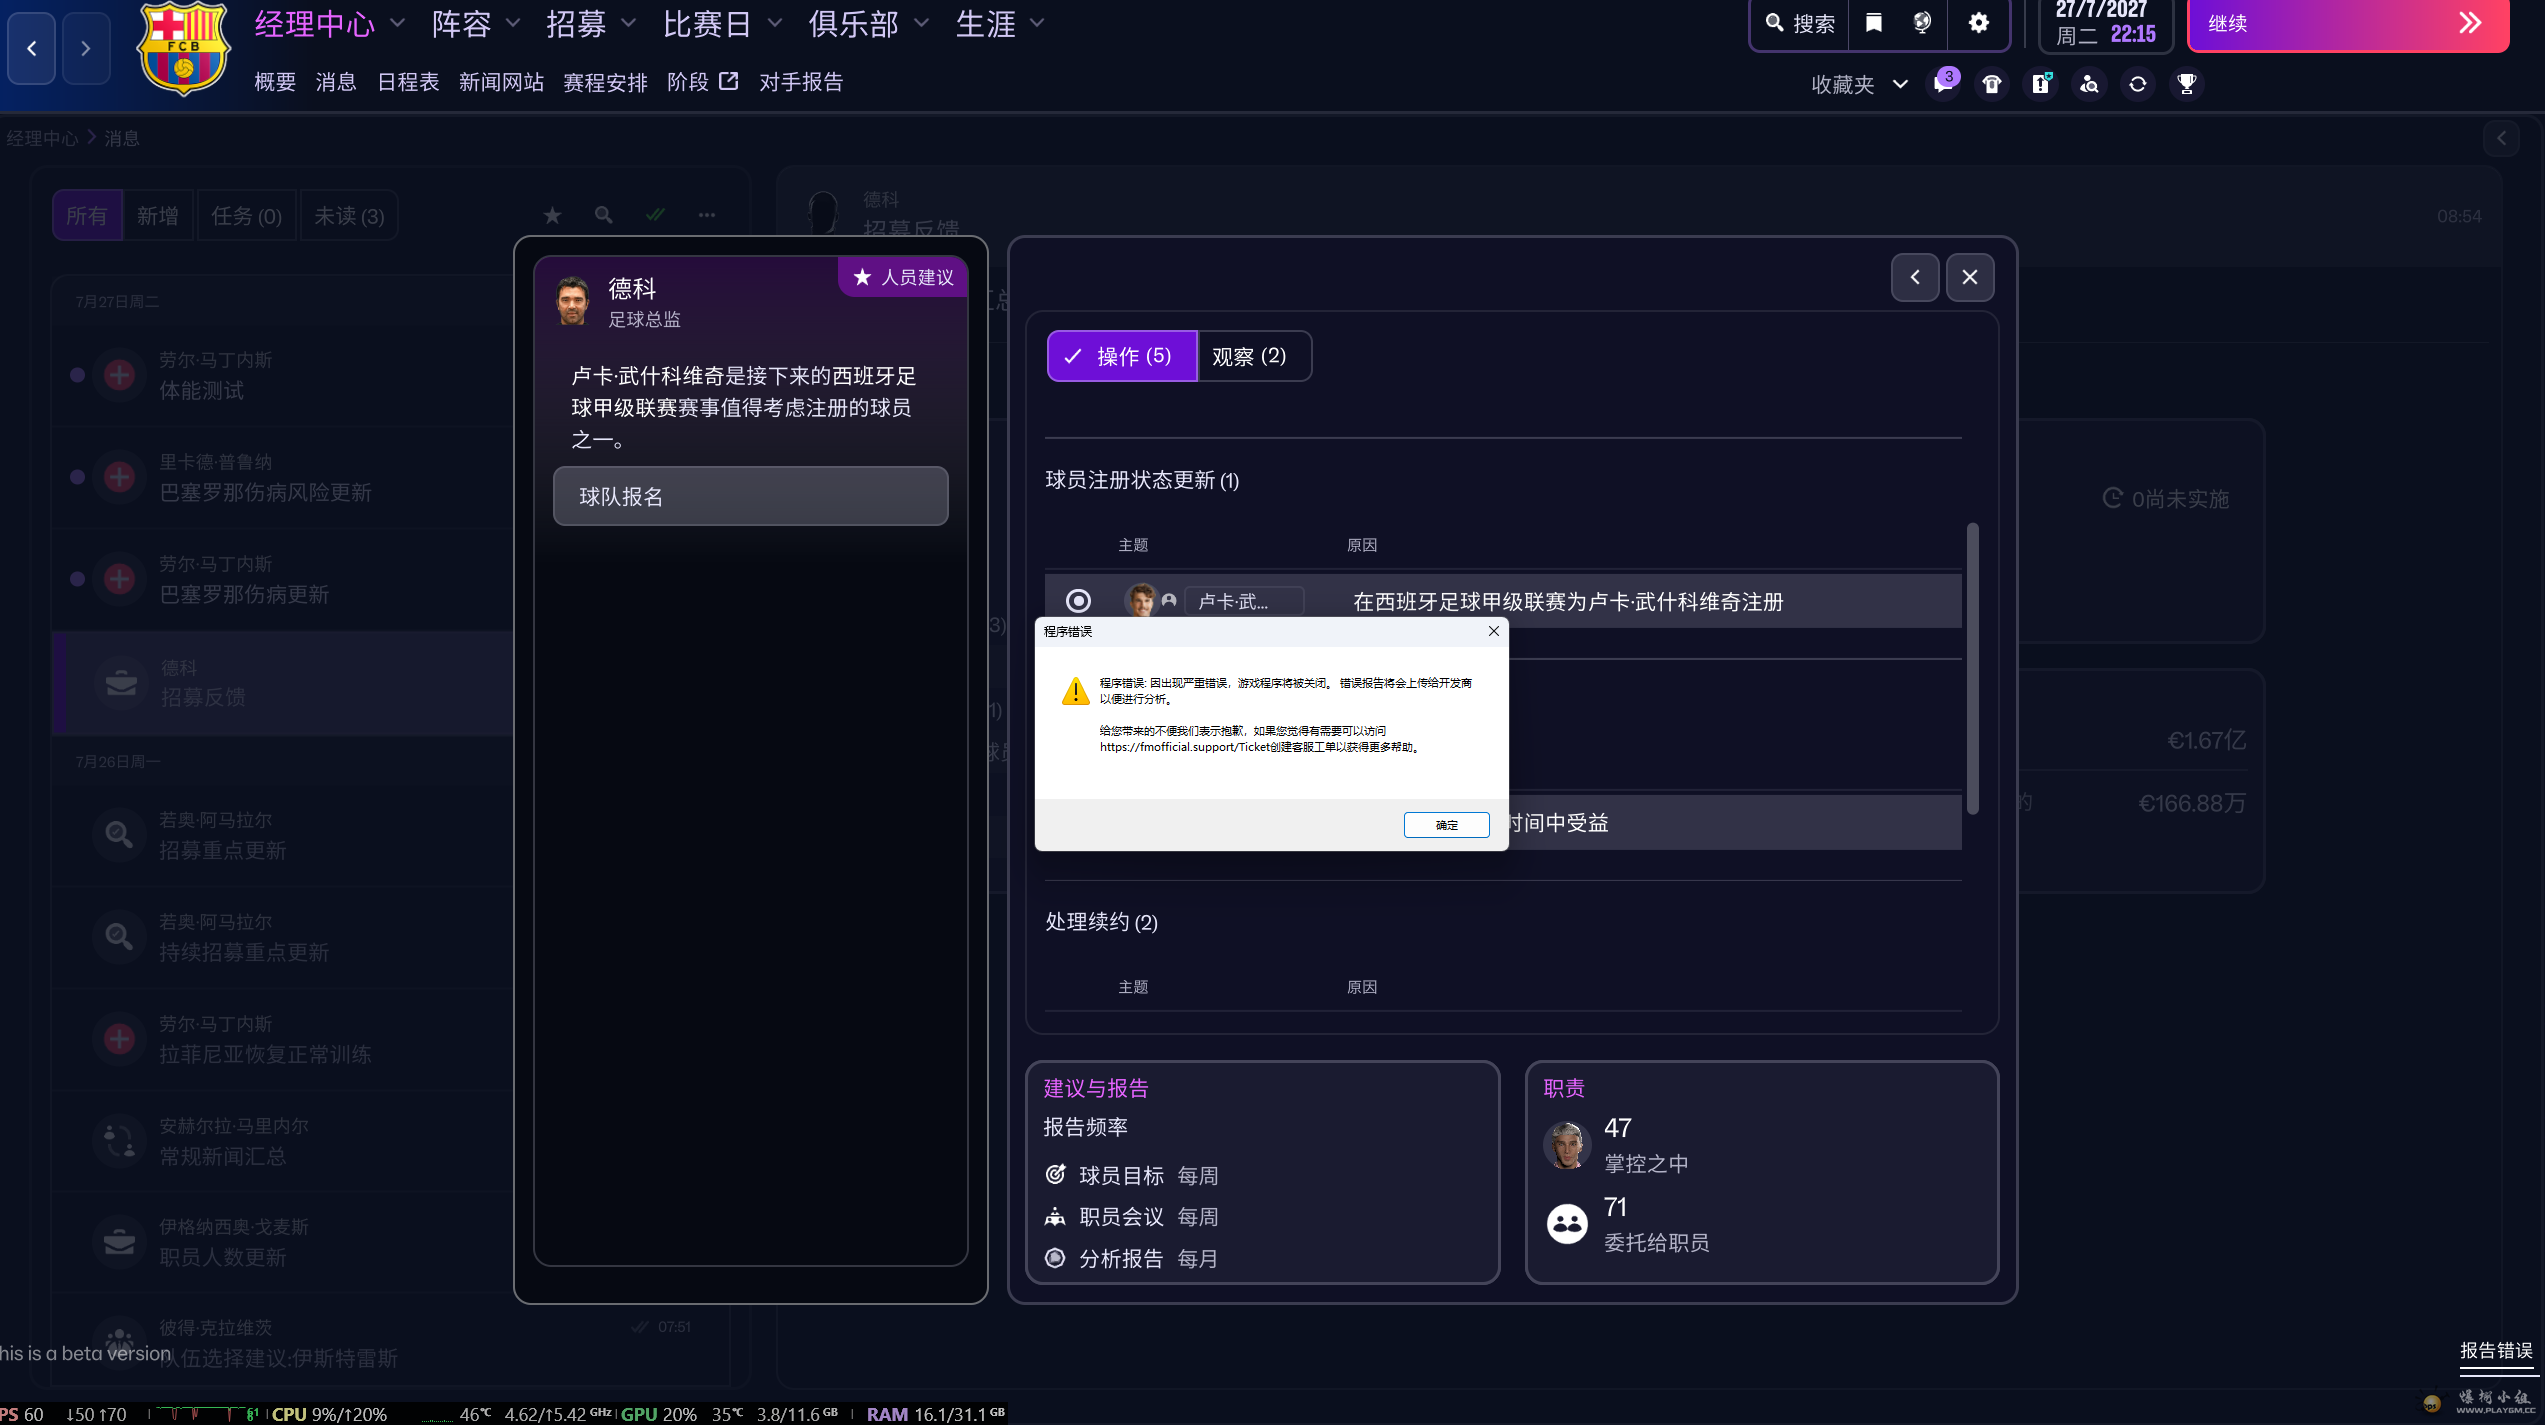Click 确定 in the error dialog
Screen dimensions: 2545x1425
1446,825
